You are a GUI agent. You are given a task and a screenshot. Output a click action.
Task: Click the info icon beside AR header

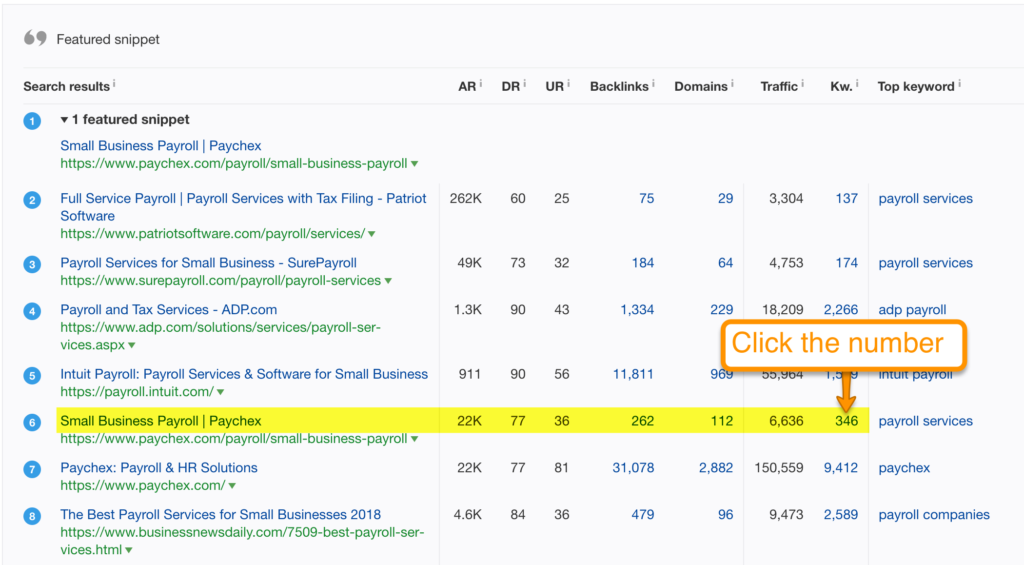click(481, 83)
